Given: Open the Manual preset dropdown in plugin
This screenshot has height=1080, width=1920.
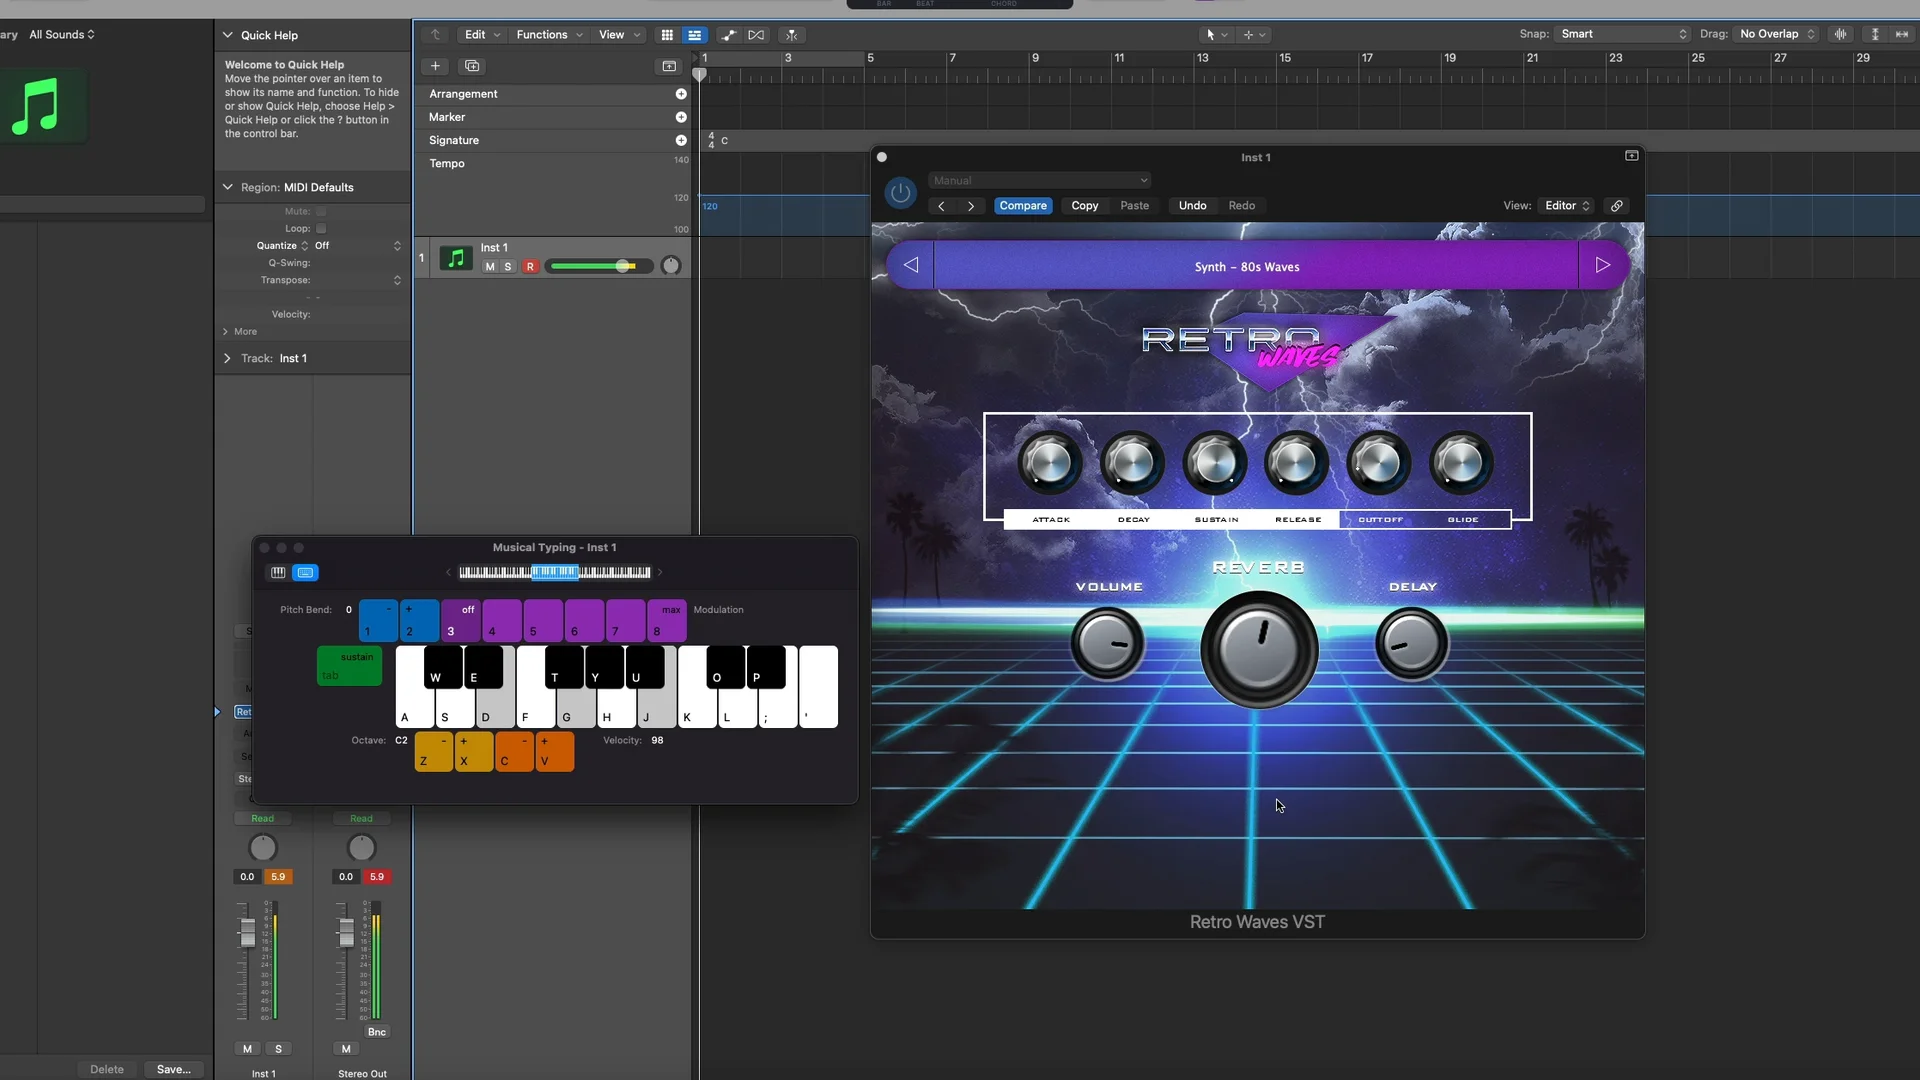Looking at the screenshot, I should click(x=1040, y=181).
